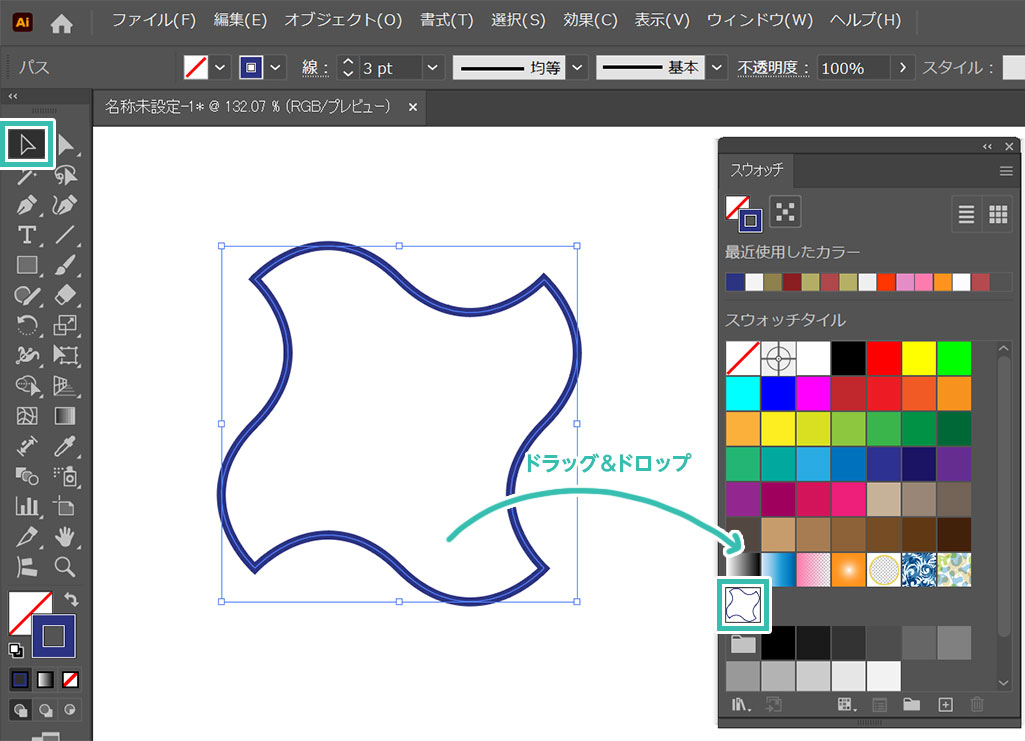Switch swatches panel to list view
1025x741 pixels.
pos(966,214)
